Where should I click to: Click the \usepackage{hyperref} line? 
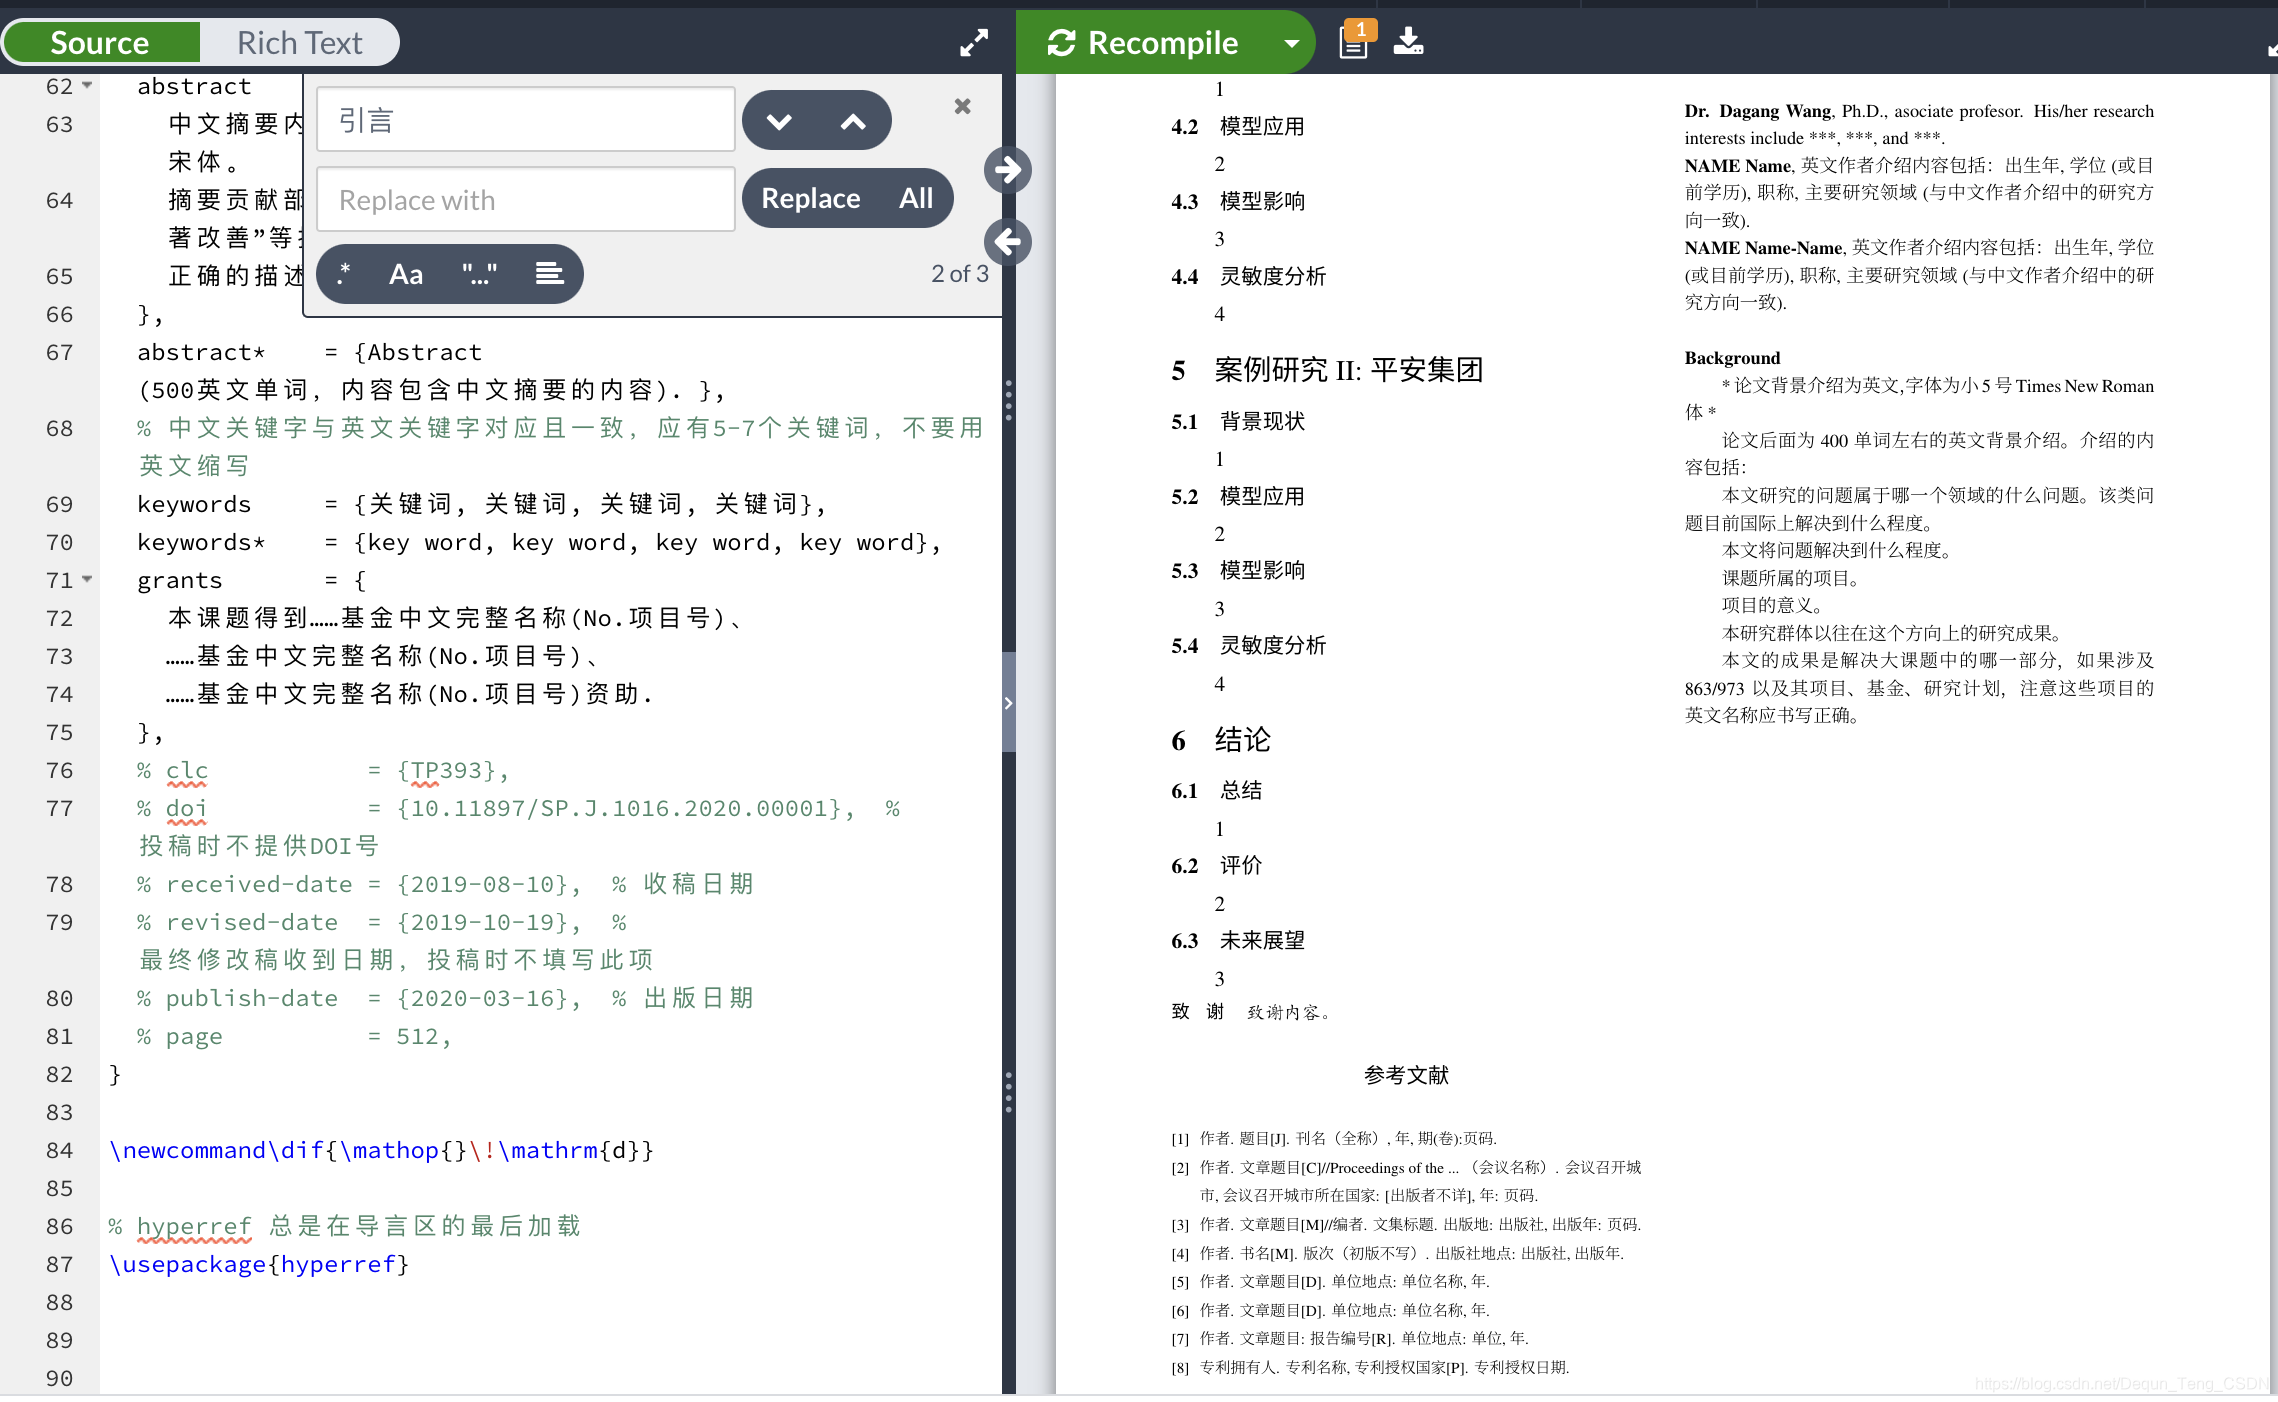tap(259, 1264)
